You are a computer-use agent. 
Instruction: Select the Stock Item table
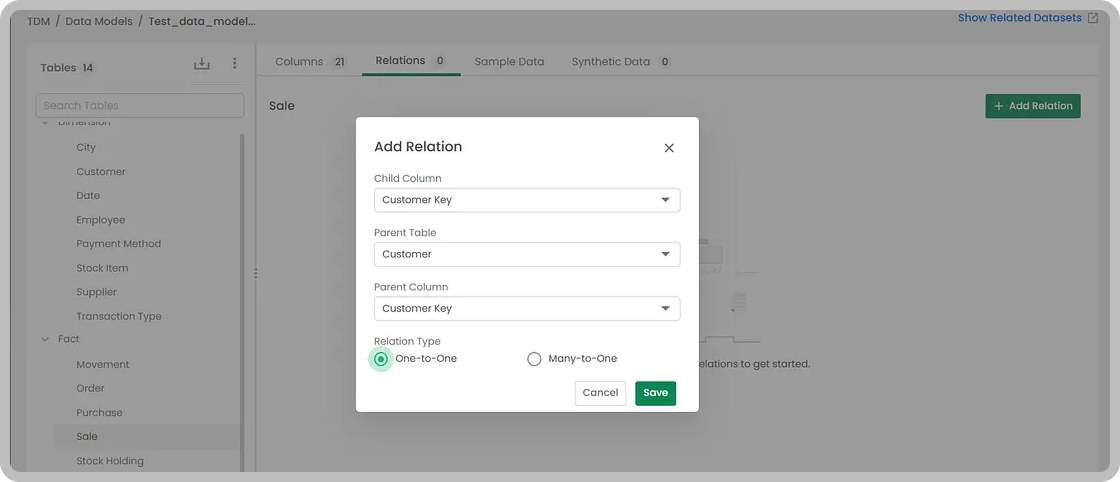click(102, 268)
